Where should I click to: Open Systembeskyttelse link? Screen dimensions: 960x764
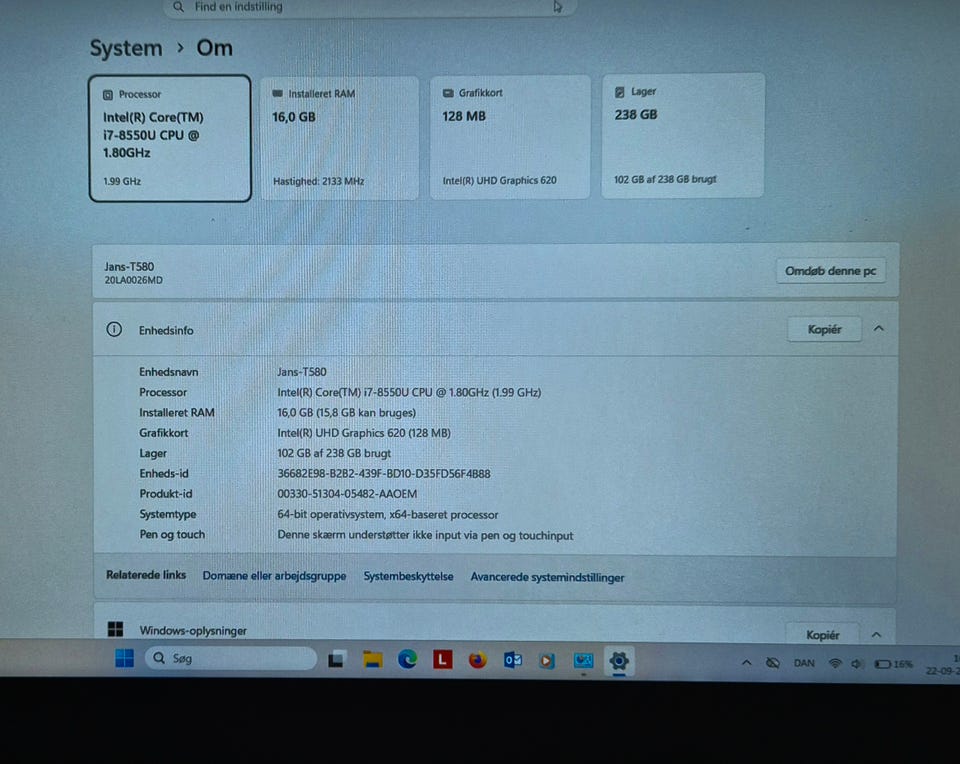click(x=408, y=577)
